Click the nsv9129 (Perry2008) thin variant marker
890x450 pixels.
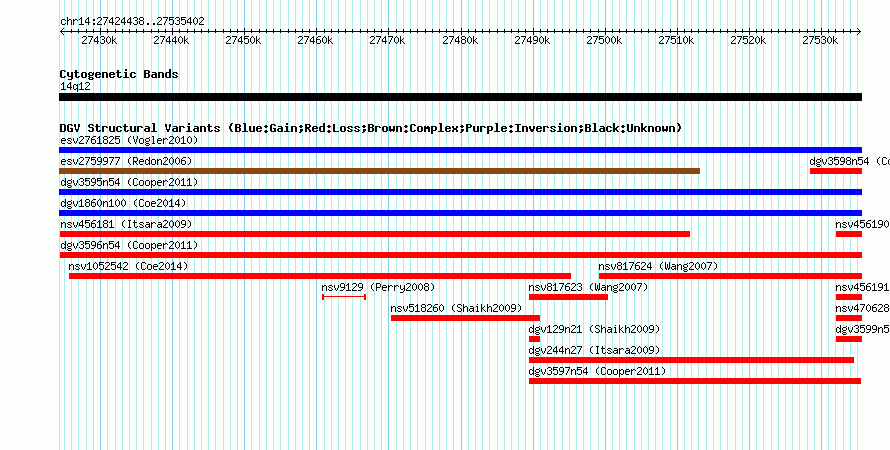click(344, 297)
